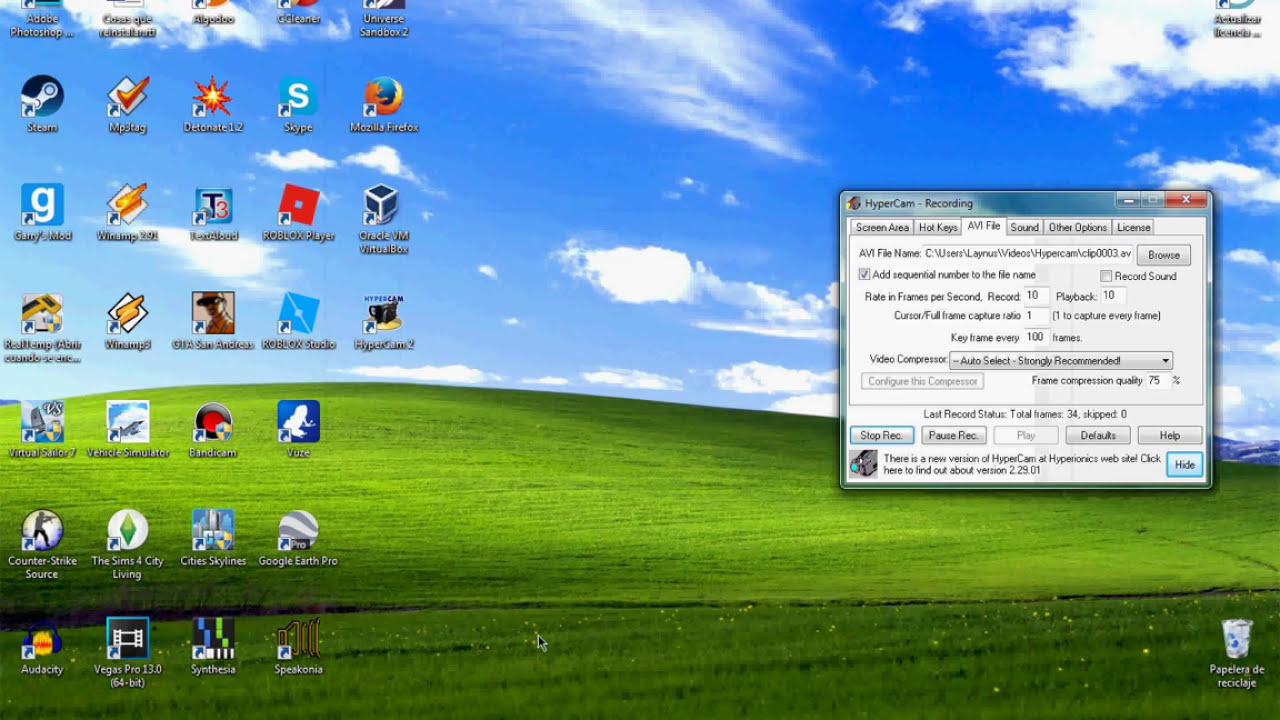The width and height of the screenshot is (1280, 720).
Task: Click the Playback rate field
Action: (1114, 296)
